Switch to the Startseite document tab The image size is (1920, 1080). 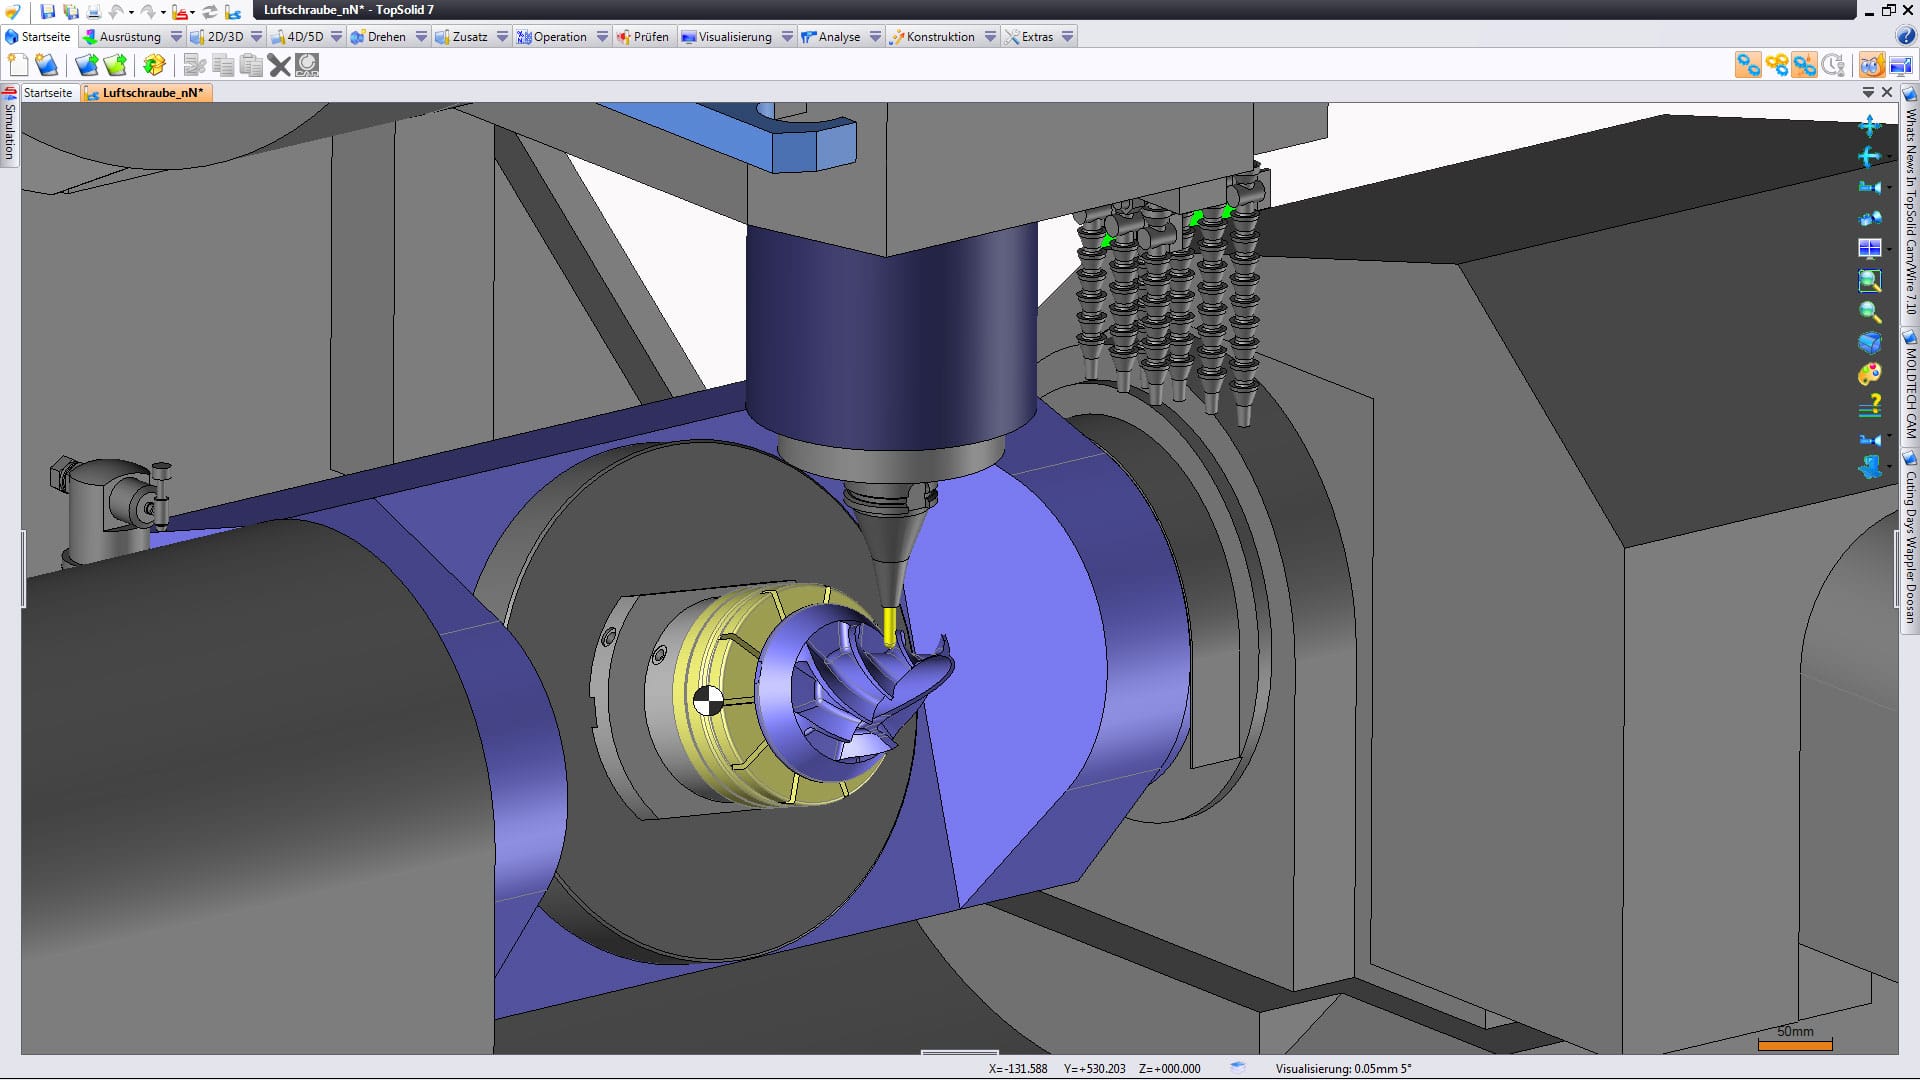[48, 93]
